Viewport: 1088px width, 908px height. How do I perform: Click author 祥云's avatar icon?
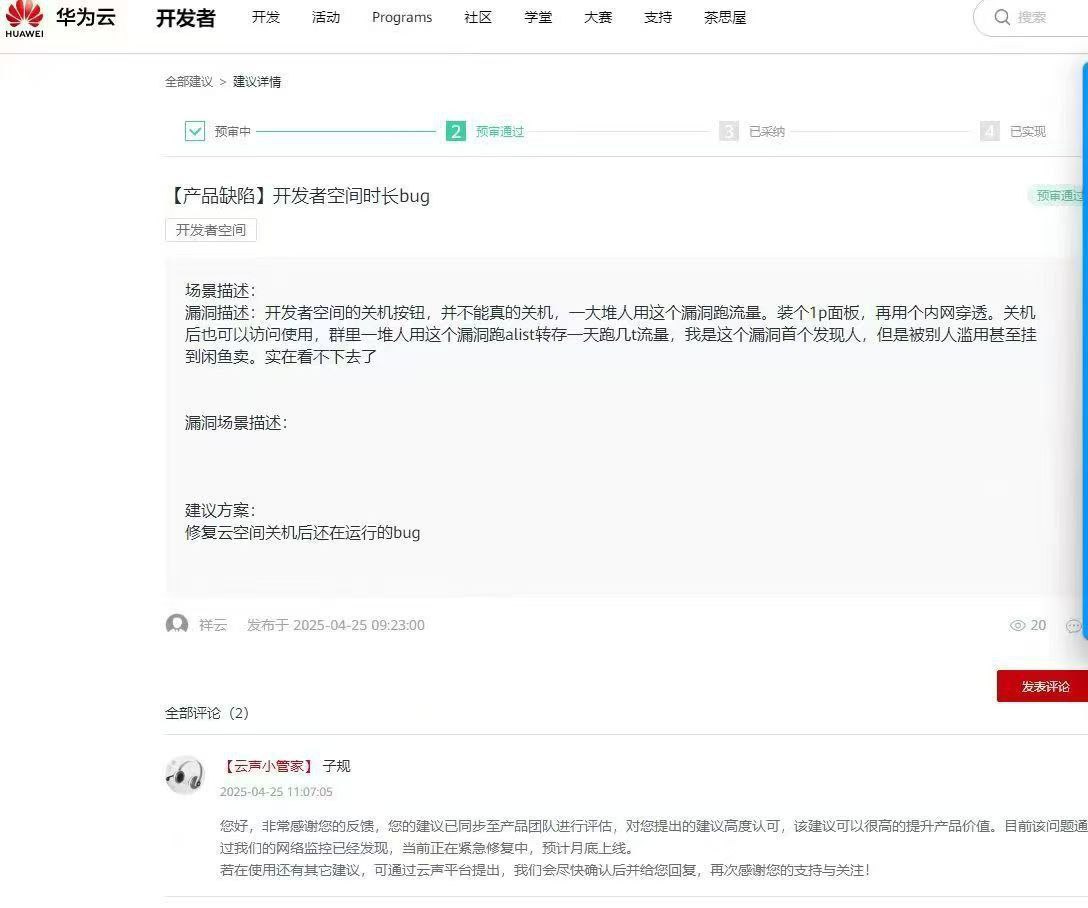coord(177,625)
